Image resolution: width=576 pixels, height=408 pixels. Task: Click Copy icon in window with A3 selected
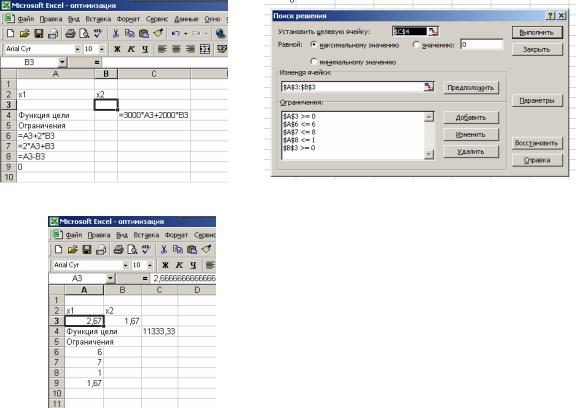(x=178, y=250)
